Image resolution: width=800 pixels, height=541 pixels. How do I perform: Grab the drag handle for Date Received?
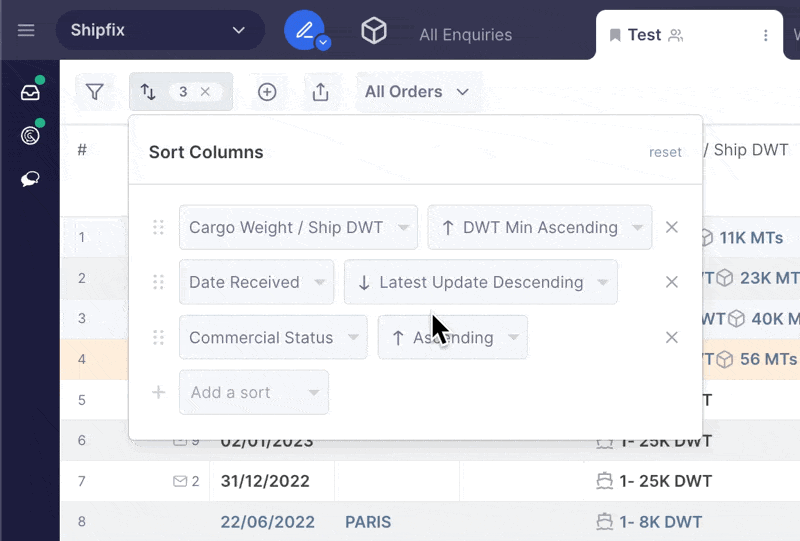coord(158,282)
